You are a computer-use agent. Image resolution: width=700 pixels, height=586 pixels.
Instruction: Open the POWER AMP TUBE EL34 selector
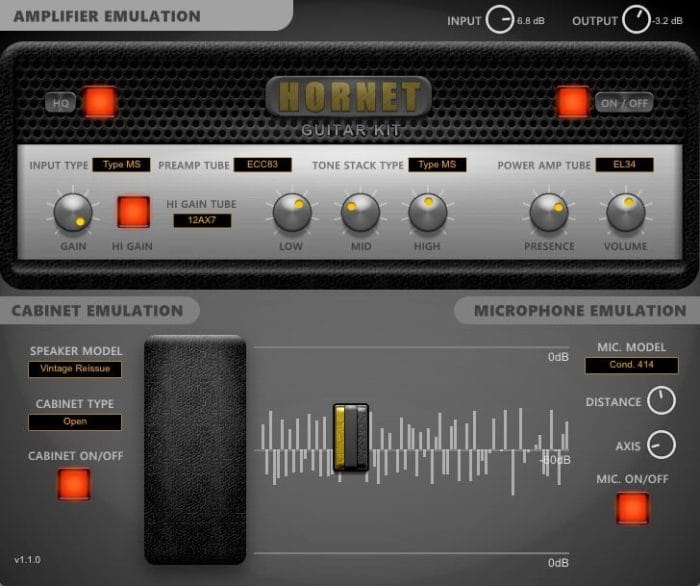(624, 165)
